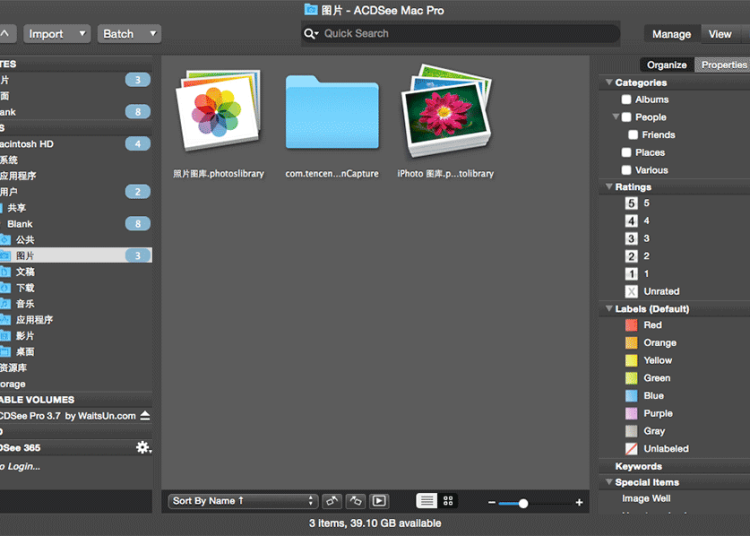750x536 pixels.
Task: Open ACDSee 365 gear settings
Action: (x=143, y=447)
